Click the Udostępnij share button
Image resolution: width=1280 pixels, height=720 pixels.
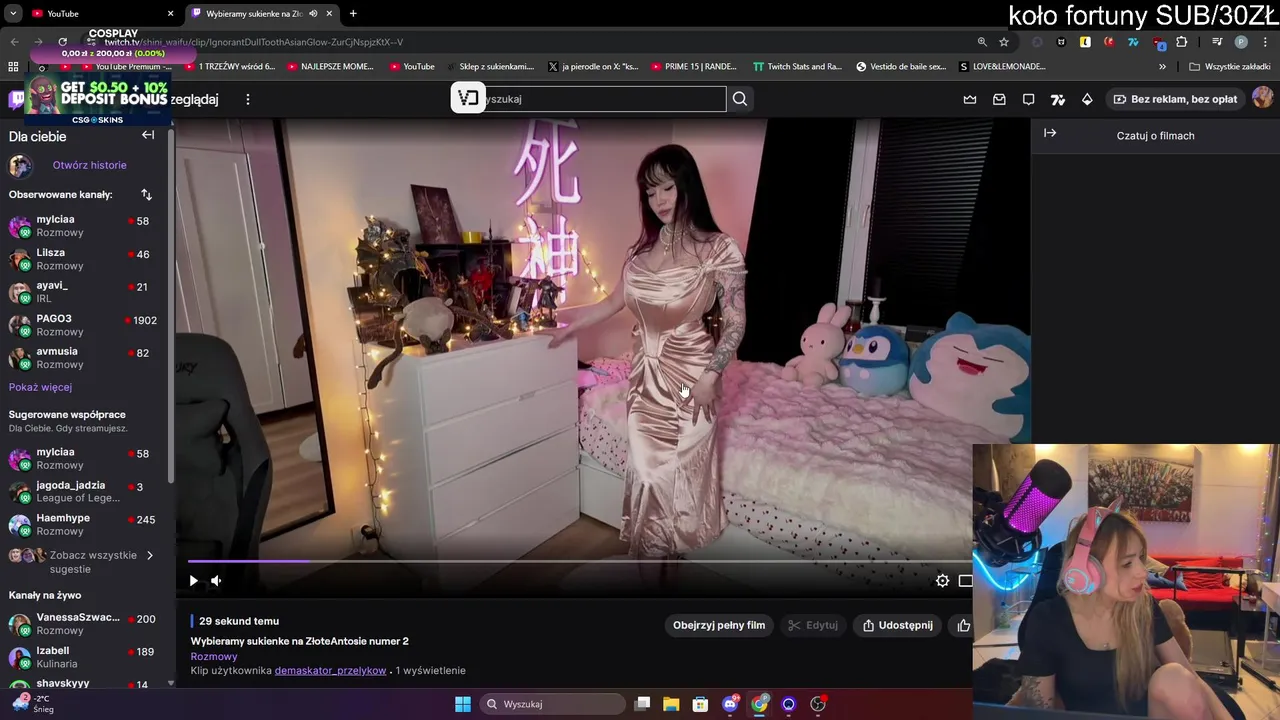coord(897,625)
